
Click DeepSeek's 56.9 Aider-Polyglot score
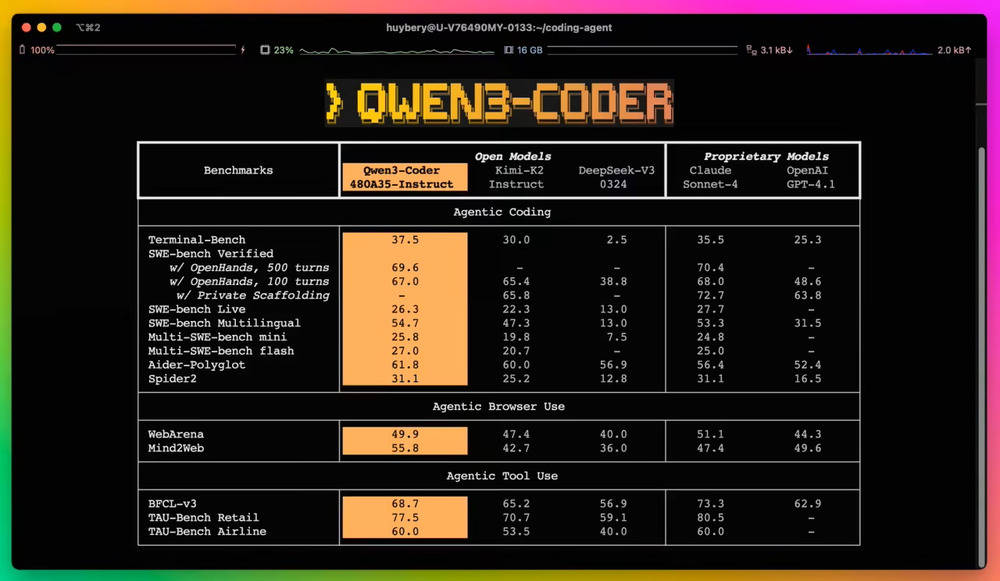tap(613, 365)
